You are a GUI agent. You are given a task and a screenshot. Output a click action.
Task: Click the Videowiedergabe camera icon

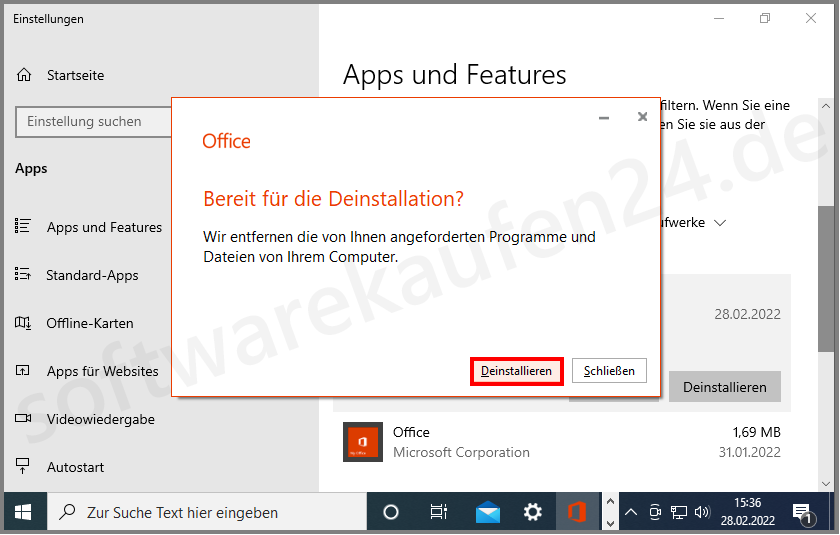tap(22, 418)
